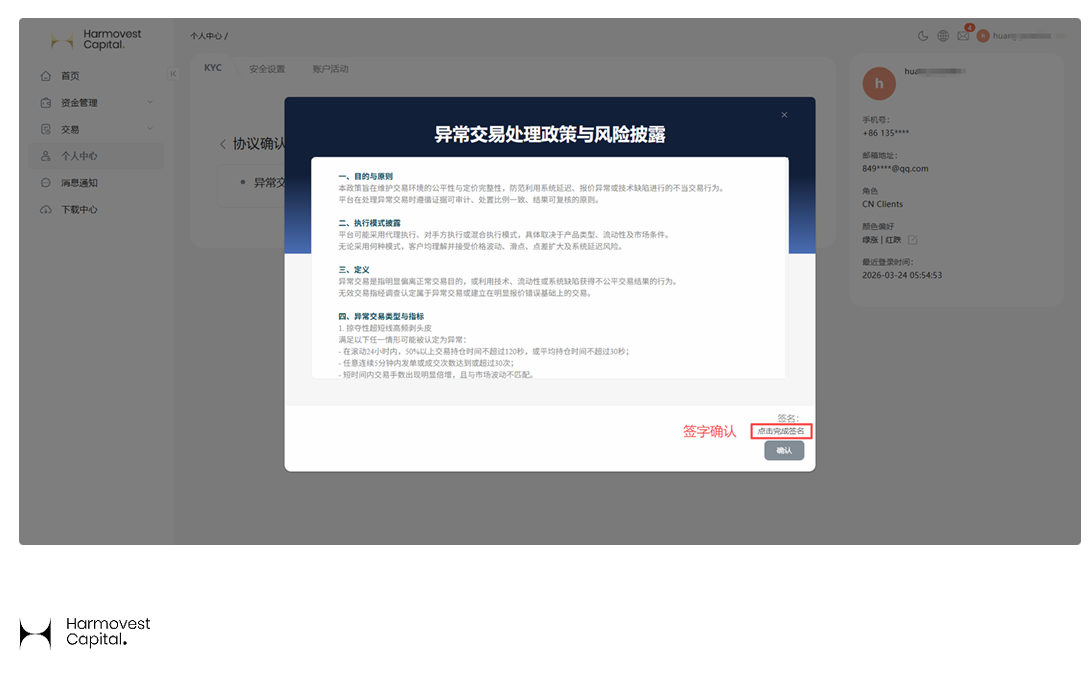Click the icon beside 交易
The height and width of the screenshot is (681, 1092).
[46, 129]
